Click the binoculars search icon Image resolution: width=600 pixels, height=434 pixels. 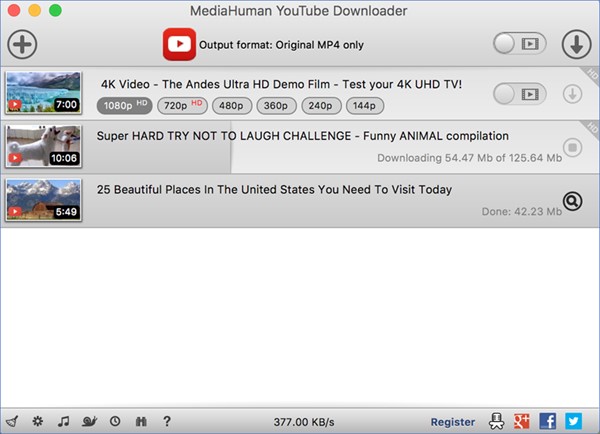[141, 421]
